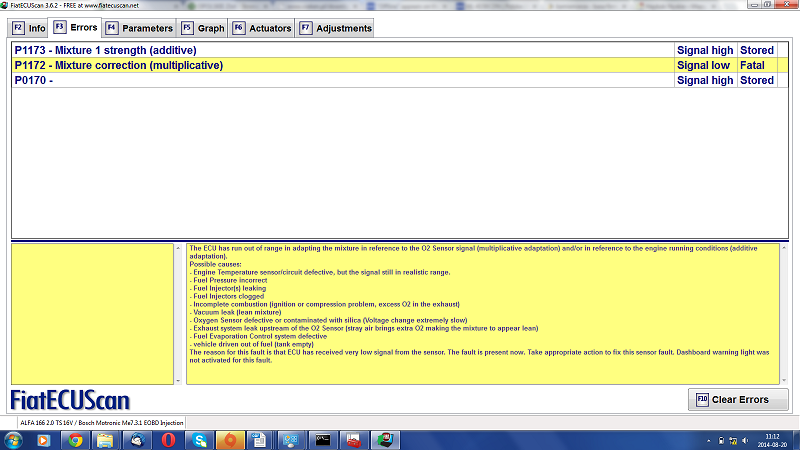Click the F6 key icon on Actuators tab

click(238, 28)
